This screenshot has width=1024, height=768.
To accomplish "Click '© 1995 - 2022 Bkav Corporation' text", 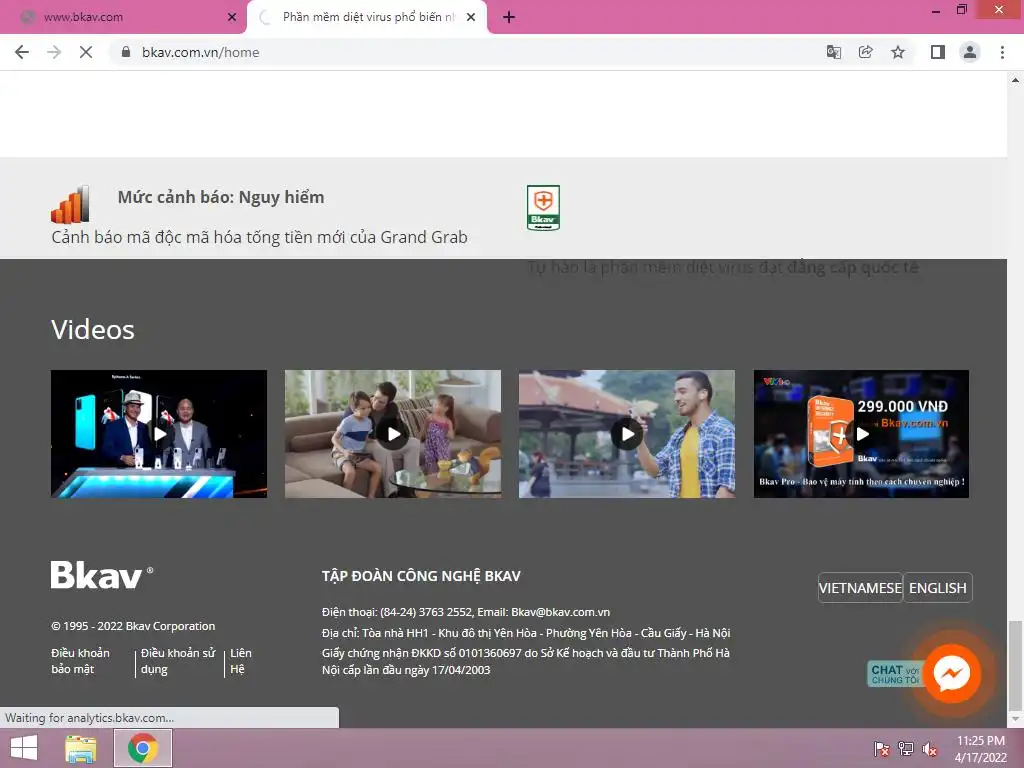I will [x=133, y=626].
